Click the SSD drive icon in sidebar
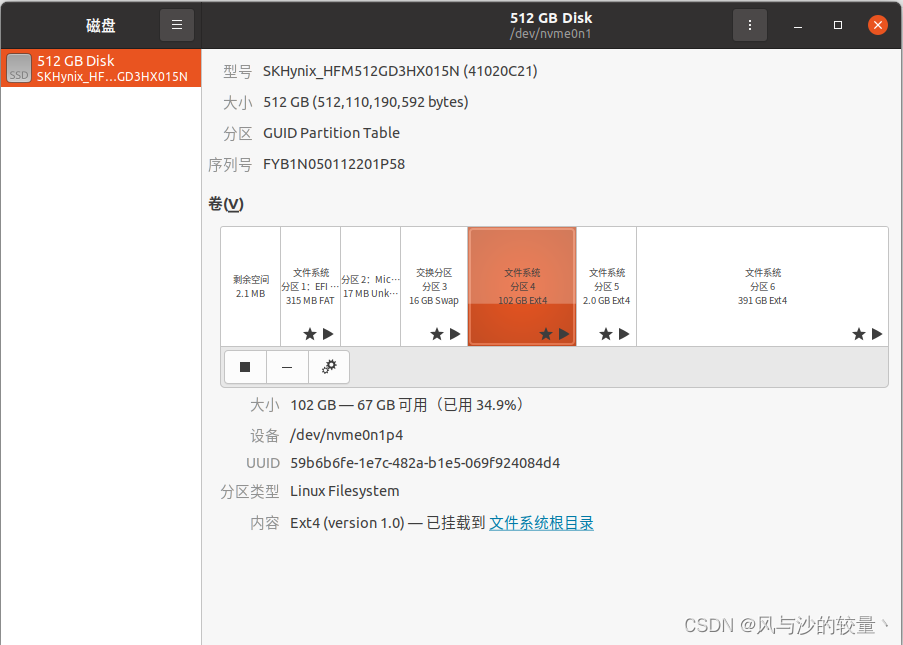The image size is (903, 645). pos(19,68)
